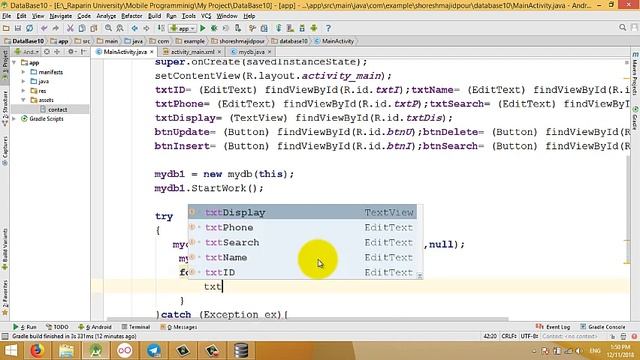
Task: Click the MainActivity breadcrumb
Action: pyautogui.click(x=334, y=41)
